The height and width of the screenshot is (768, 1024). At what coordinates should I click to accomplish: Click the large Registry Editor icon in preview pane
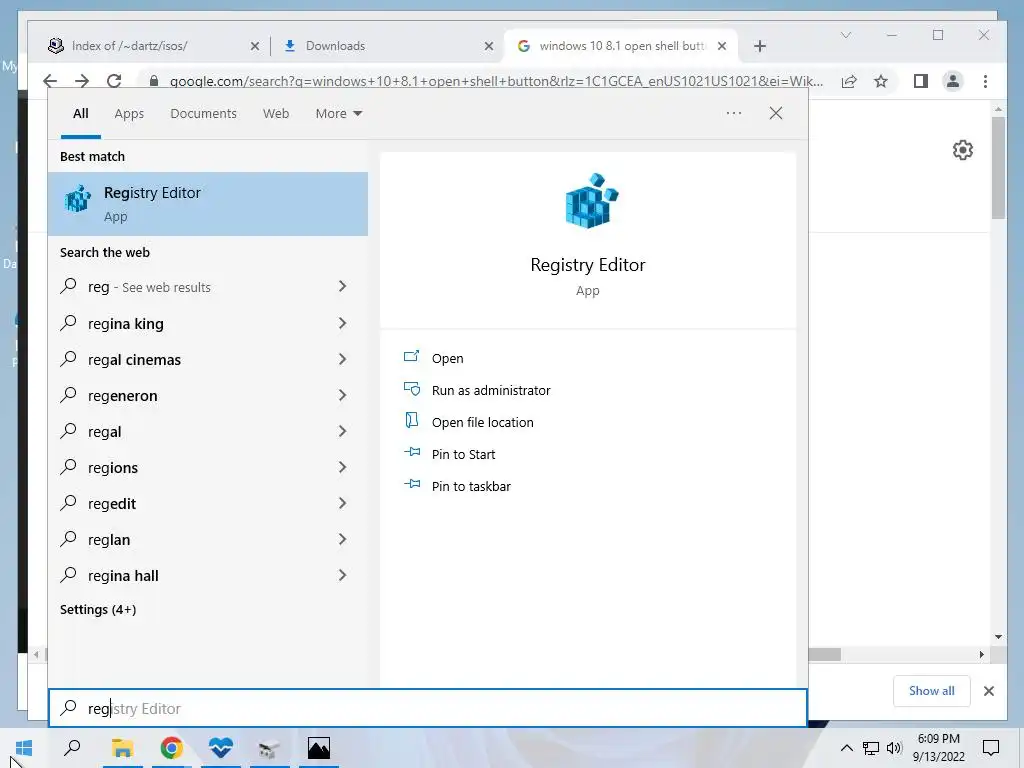591,200
